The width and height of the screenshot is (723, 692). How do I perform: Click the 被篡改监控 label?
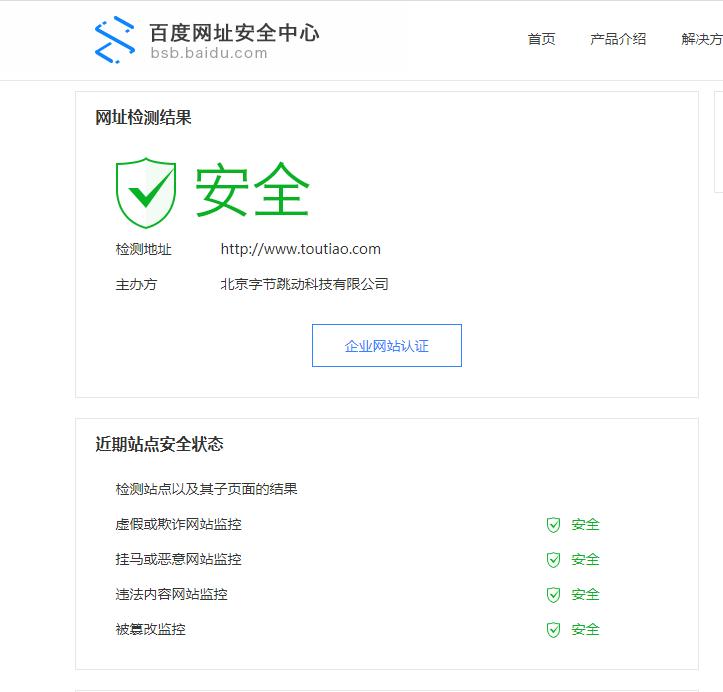[150, 630]
